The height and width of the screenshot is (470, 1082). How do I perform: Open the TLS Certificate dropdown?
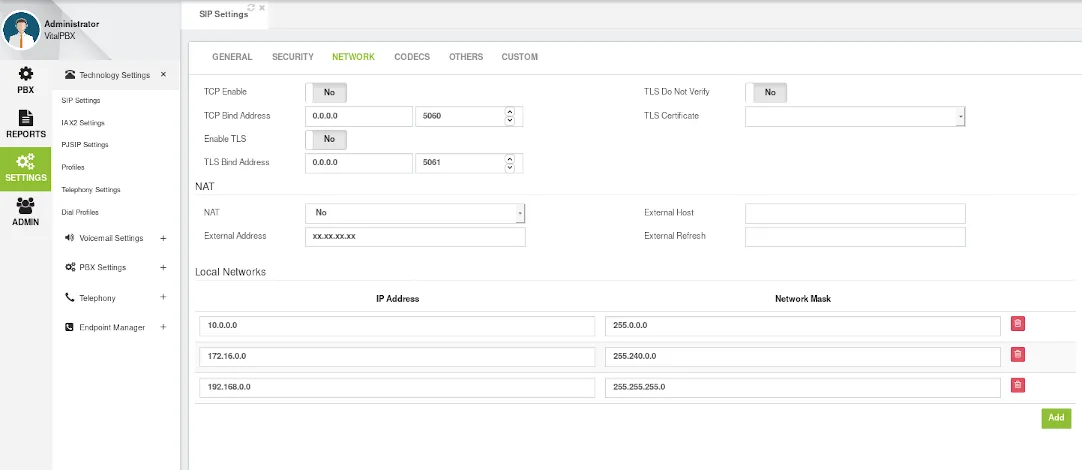click(x=855, y=117)
